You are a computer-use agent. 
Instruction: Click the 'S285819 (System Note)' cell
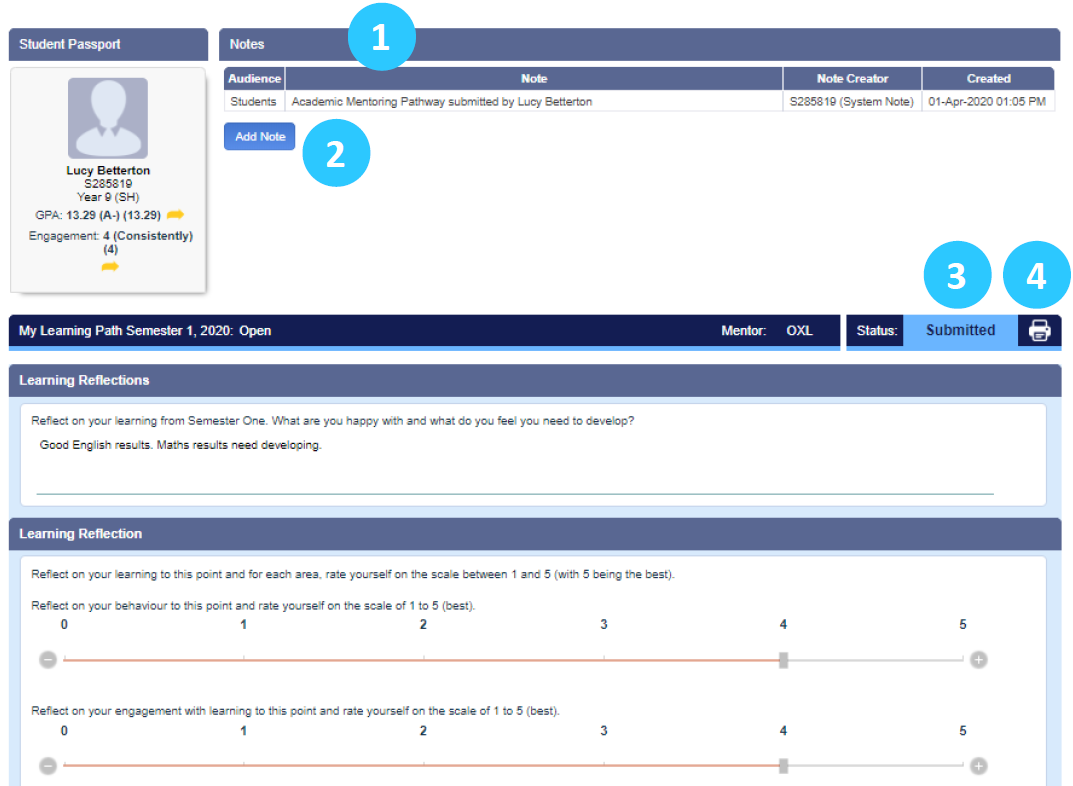851,101
